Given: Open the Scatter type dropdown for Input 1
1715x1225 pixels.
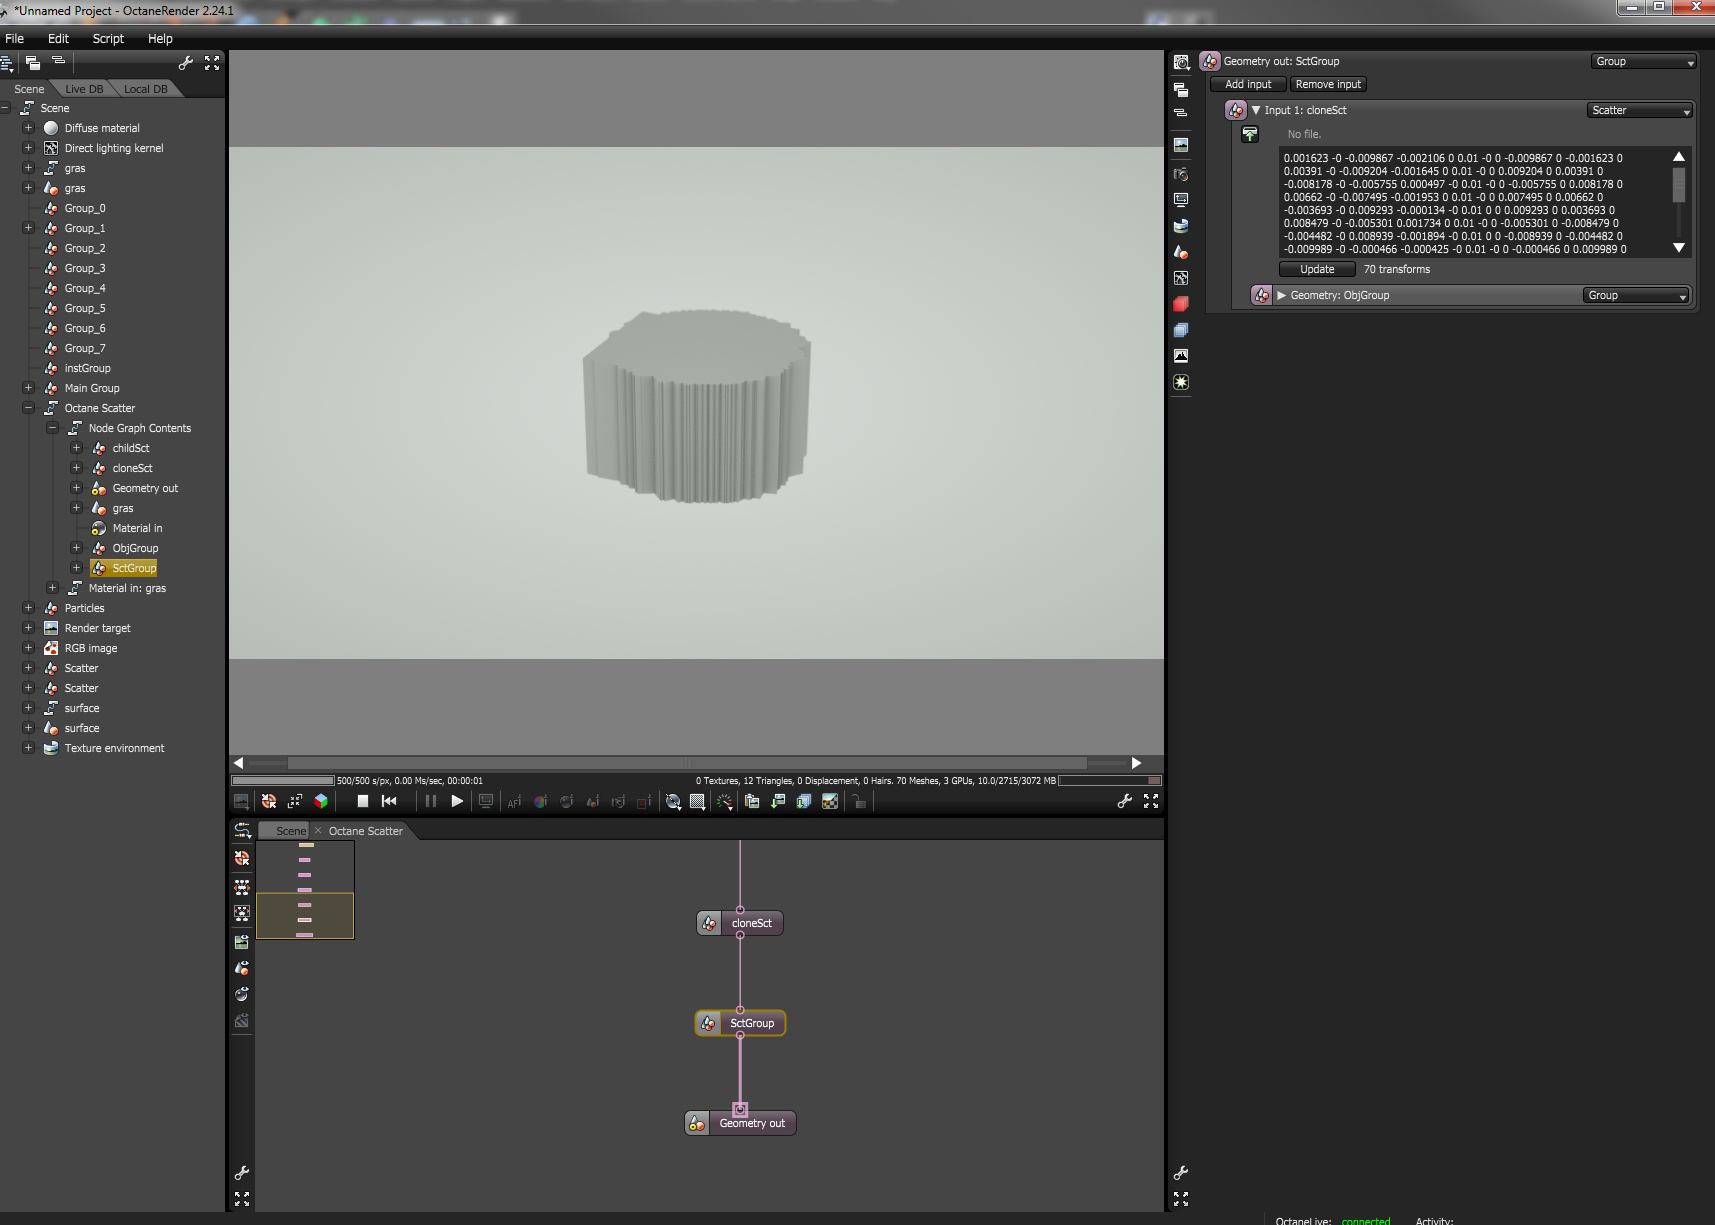Looking at the screenshot, I should 1640,111.
